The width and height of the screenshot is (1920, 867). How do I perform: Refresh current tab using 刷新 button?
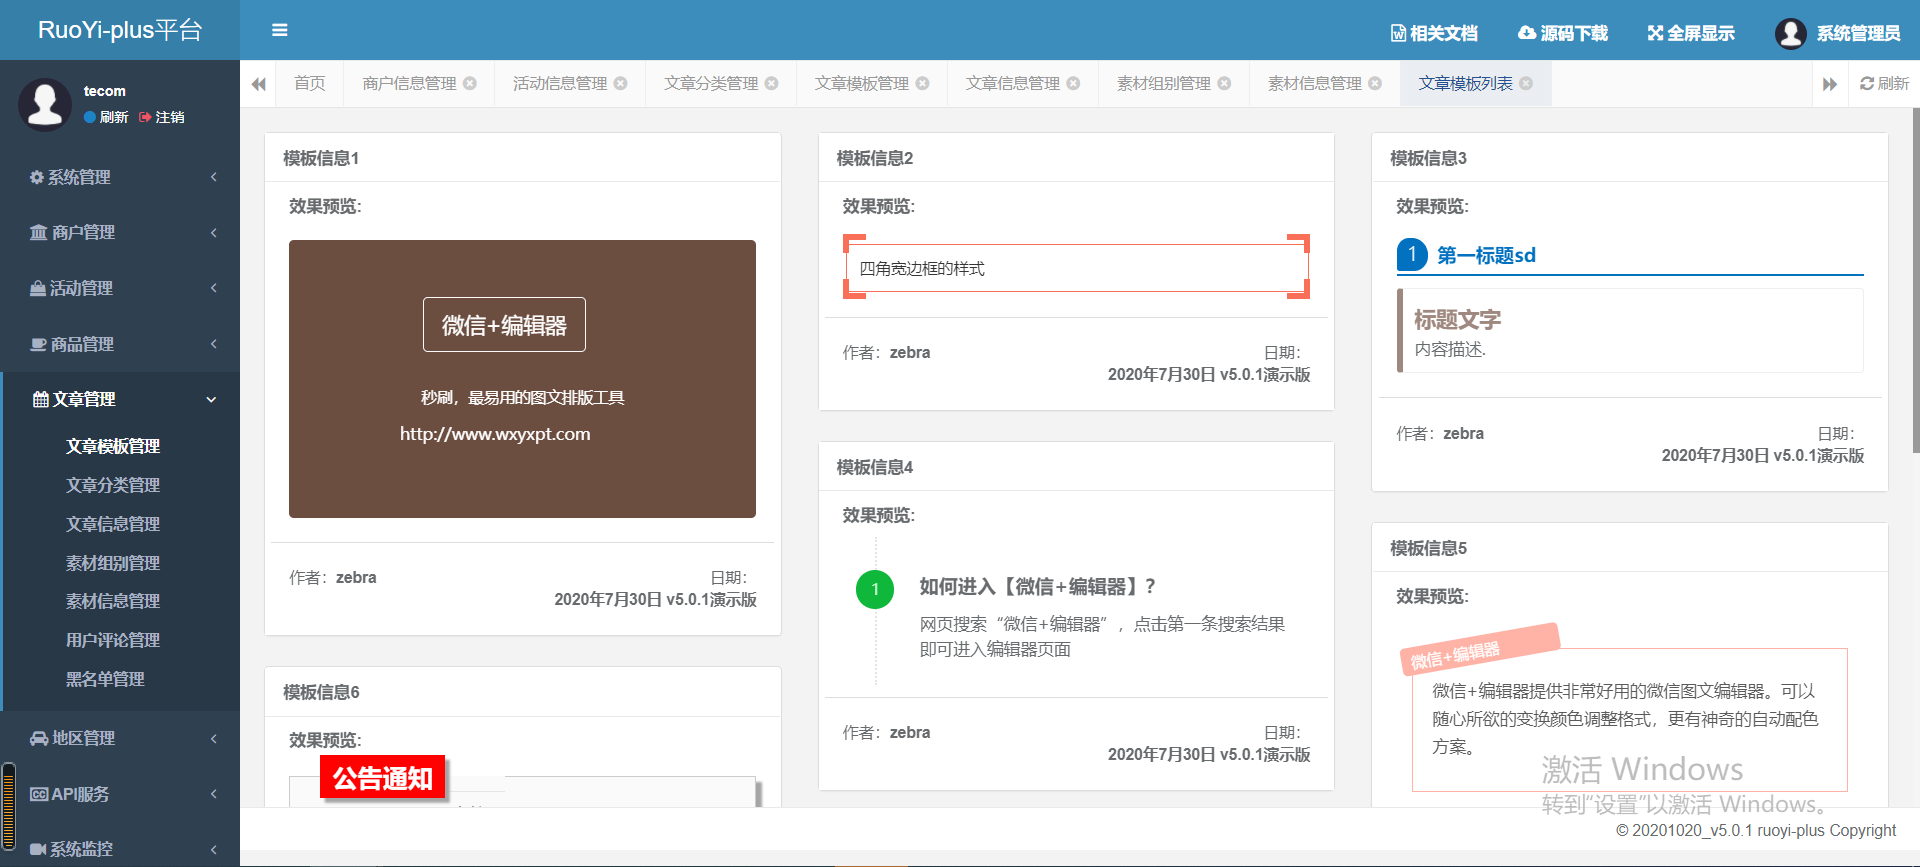(1884, 83)
